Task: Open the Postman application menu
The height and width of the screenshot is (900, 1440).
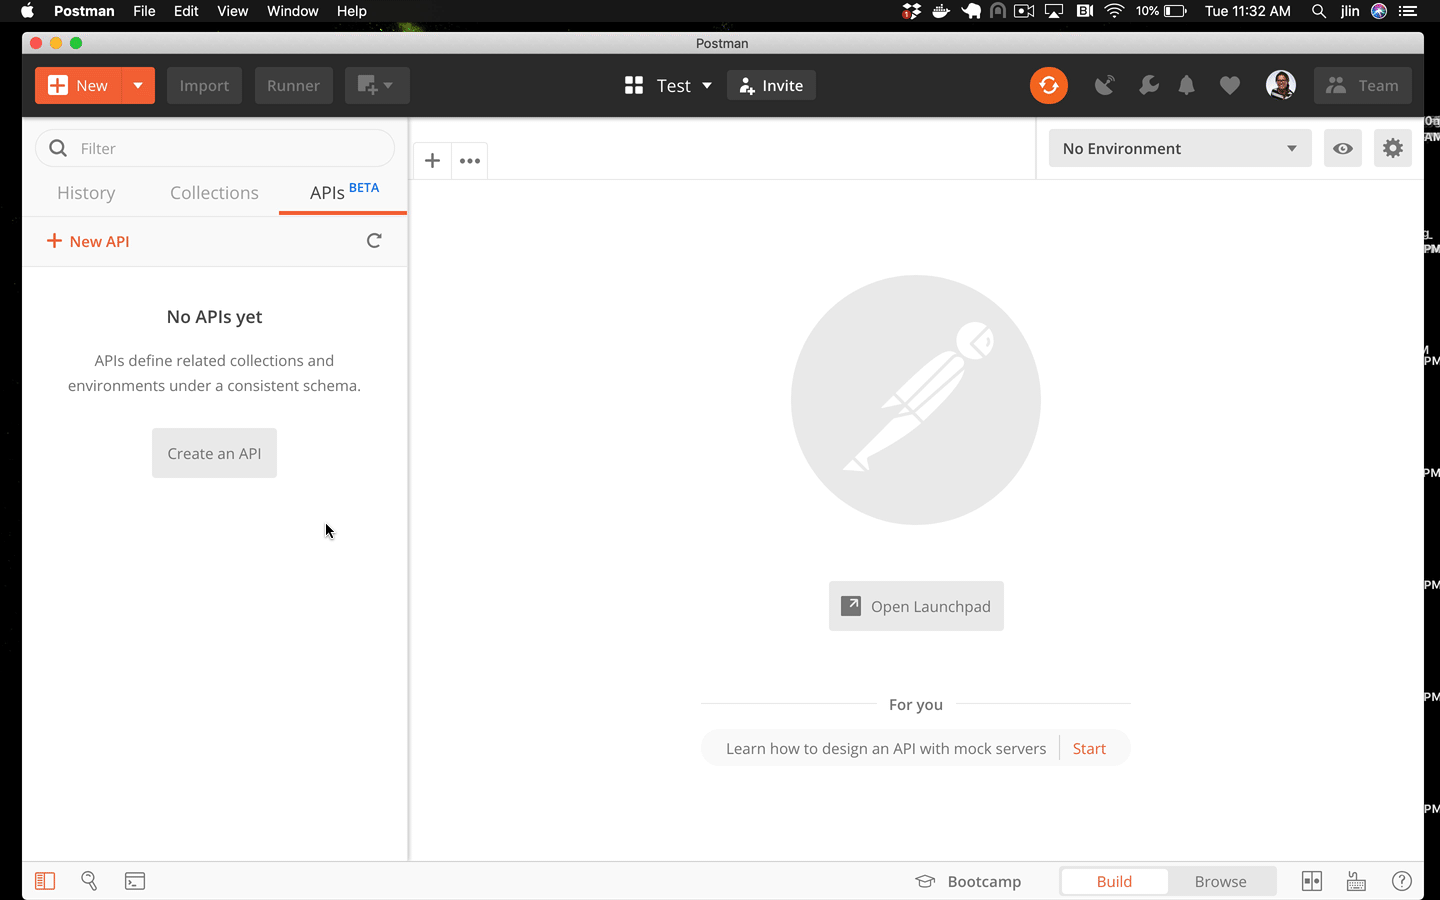Action: [x=84, y=11]
